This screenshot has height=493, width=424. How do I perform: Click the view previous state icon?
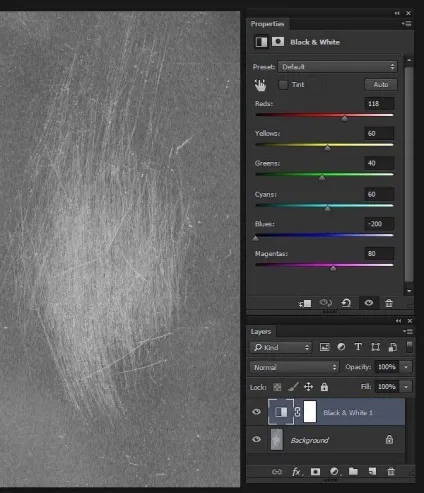(x=325, y=303)
